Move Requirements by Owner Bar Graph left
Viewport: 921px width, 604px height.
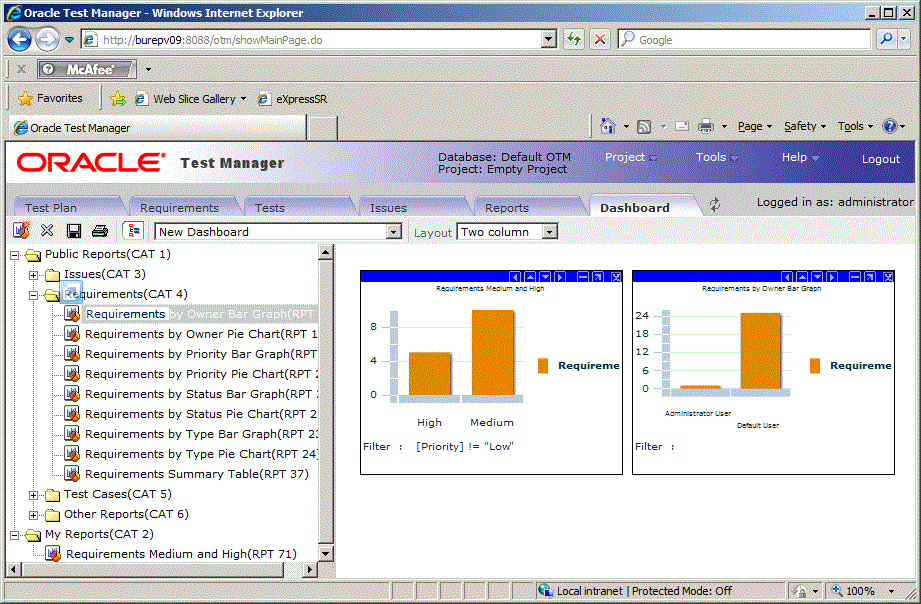(x=787, y=277)
